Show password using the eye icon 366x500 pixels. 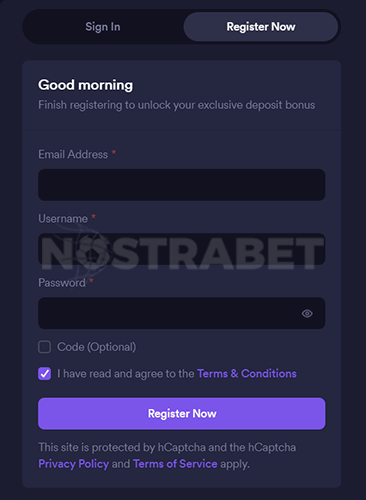point(307,313)
